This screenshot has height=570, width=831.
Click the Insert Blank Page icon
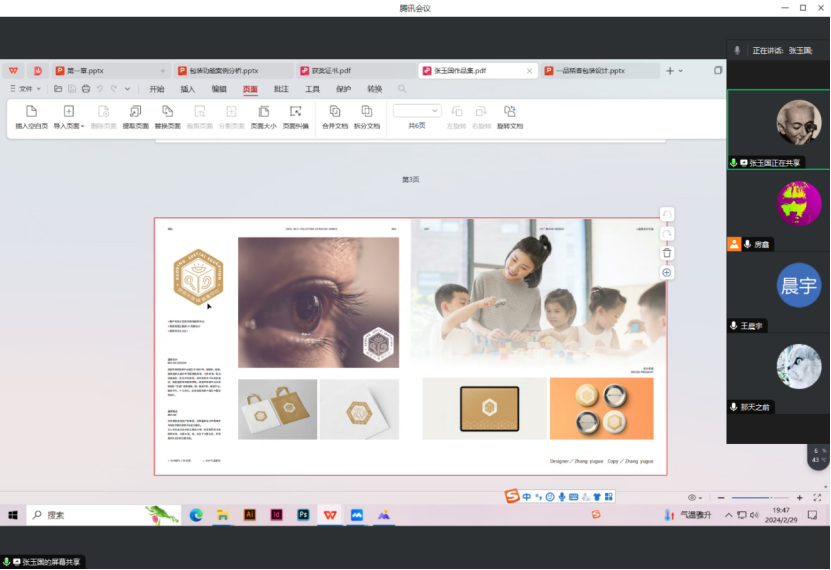(31, 112)
